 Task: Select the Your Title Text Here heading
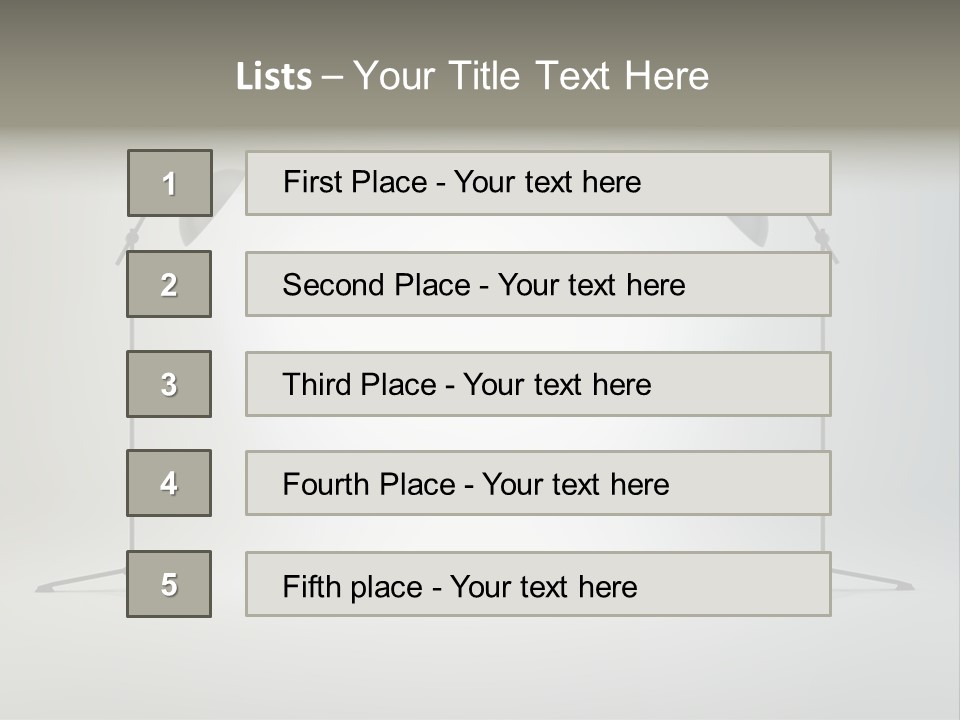(531, 76)
